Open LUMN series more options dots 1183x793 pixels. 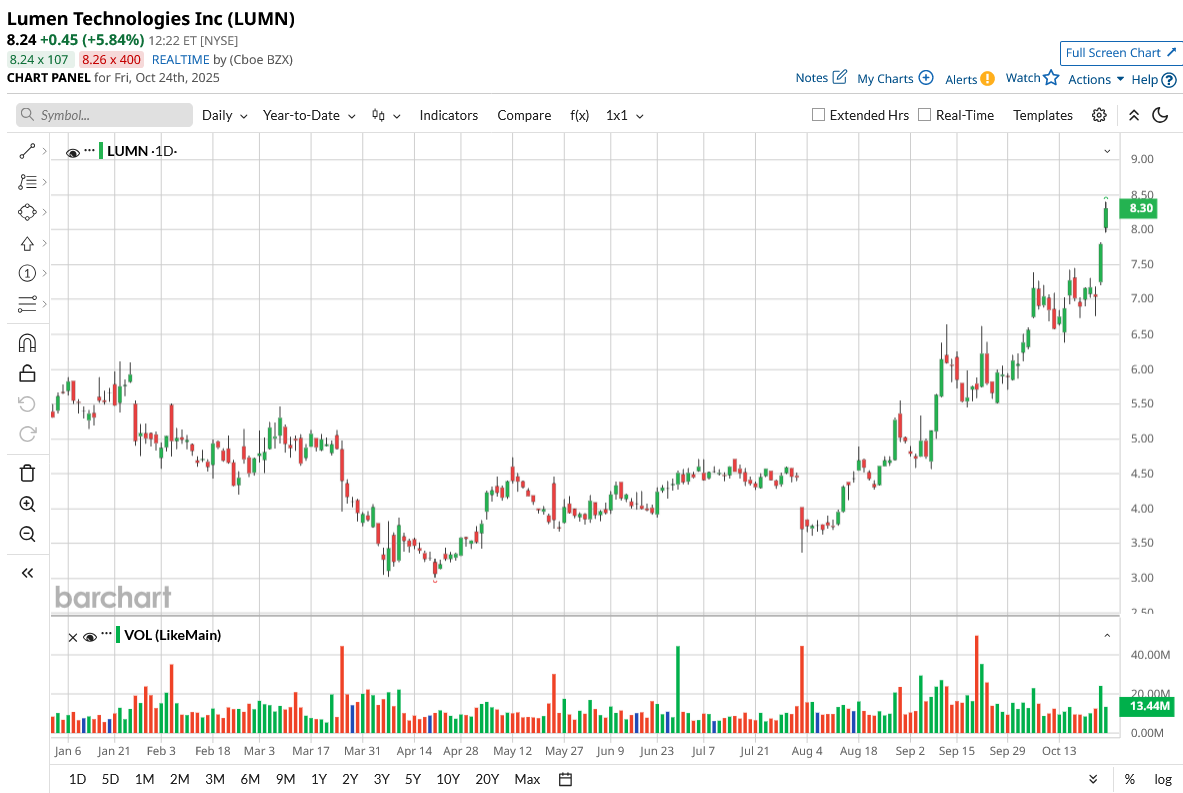pyautogui.click(x=90, y=149)
